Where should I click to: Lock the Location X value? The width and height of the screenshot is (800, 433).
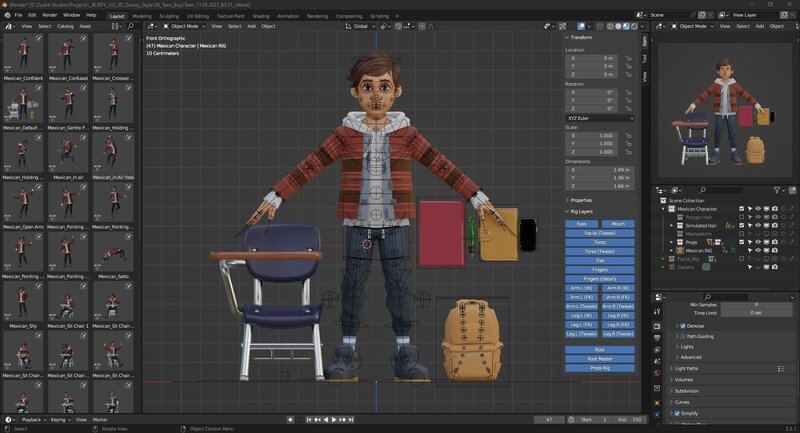click(x=627, y=59)
